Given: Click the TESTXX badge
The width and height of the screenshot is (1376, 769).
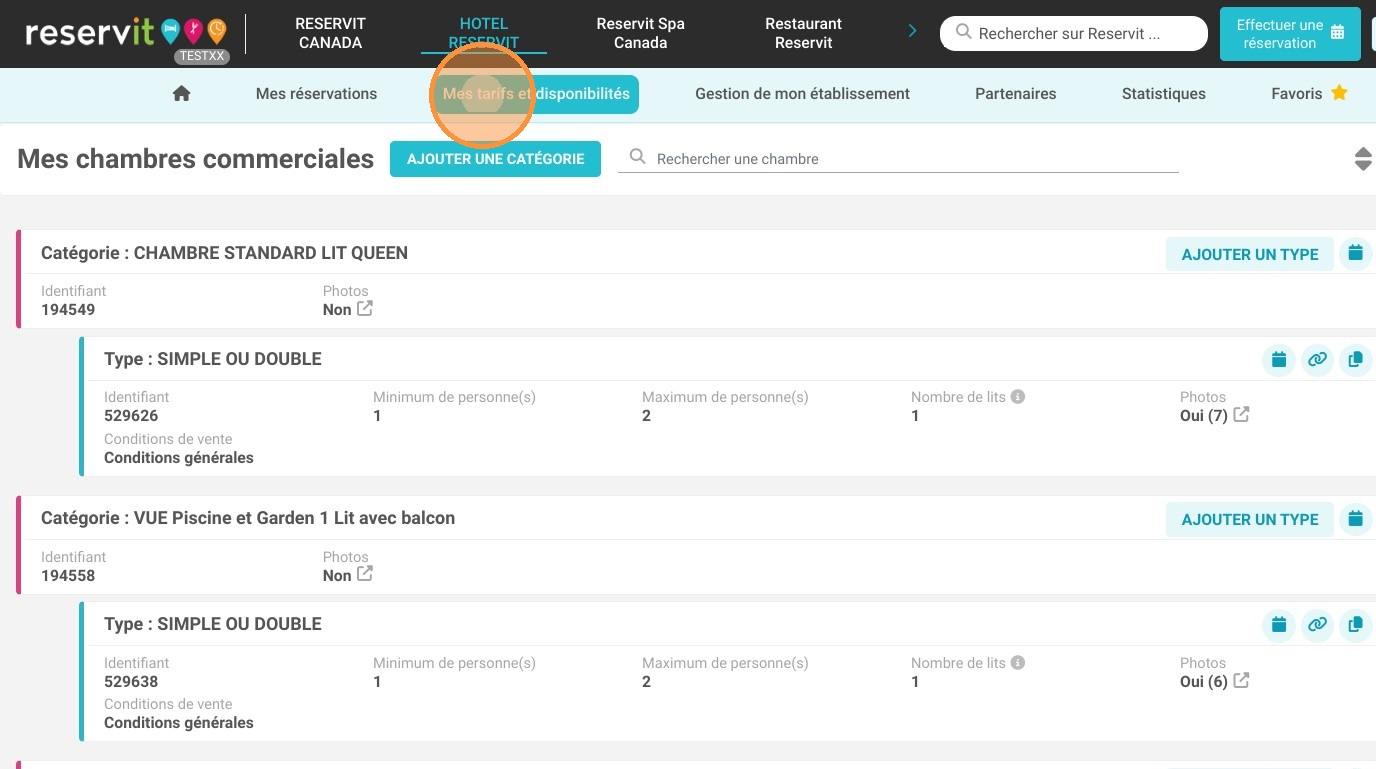Looking at the screenshot, I should [202, 56].
